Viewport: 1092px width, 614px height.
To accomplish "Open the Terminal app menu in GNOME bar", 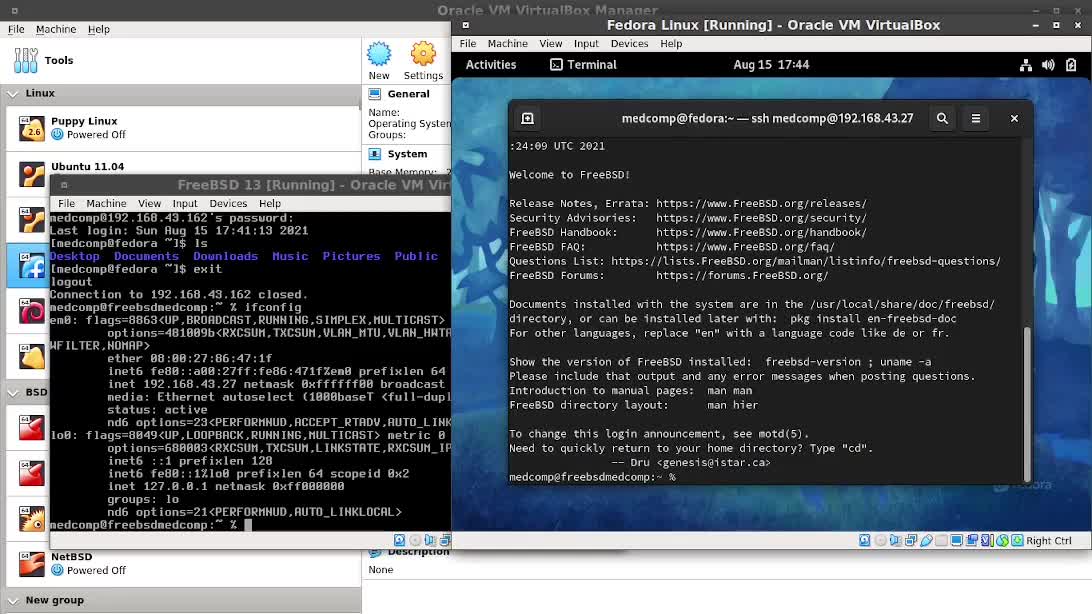I will coord(584,65).
